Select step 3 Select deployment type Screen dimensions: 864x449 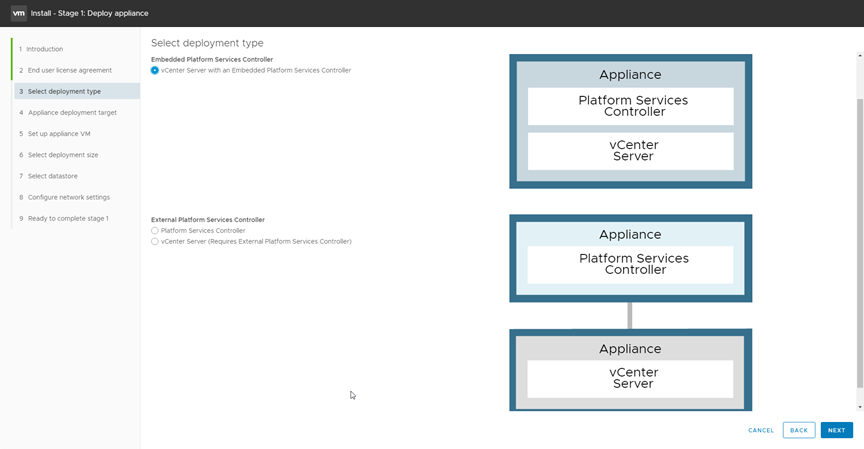point(76,91)
